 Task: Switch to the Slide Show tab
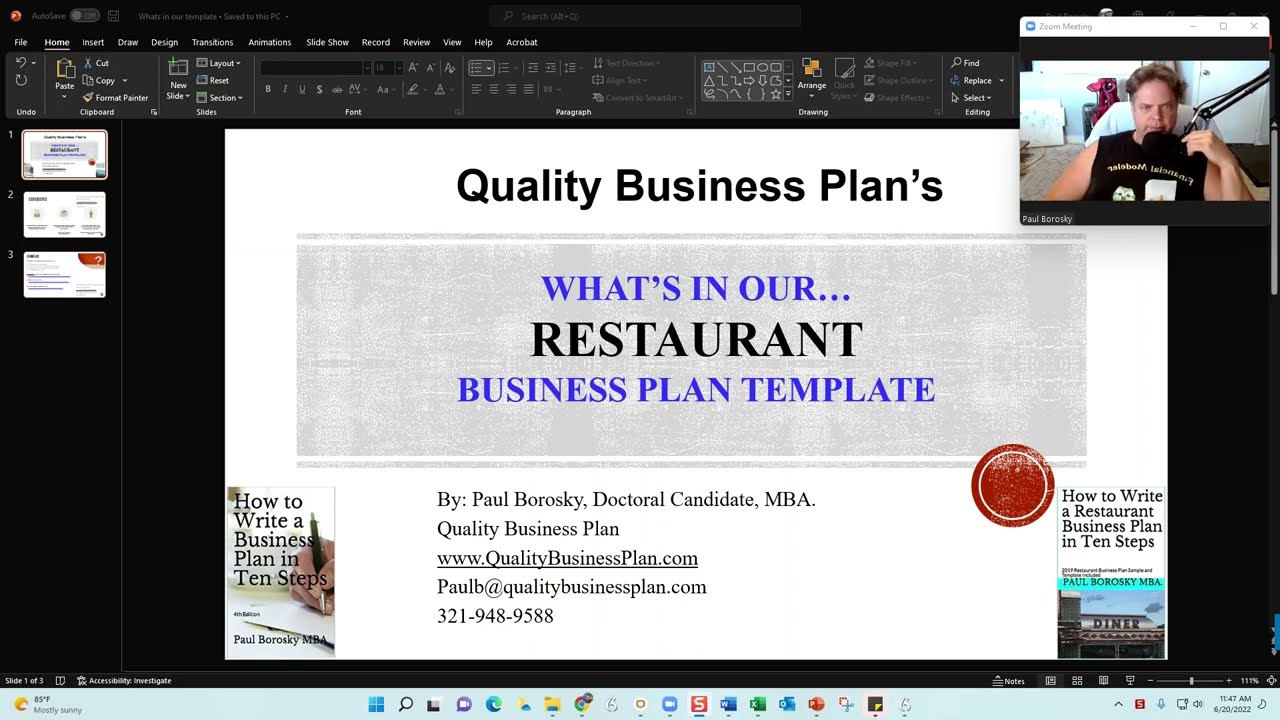point(327,42)
